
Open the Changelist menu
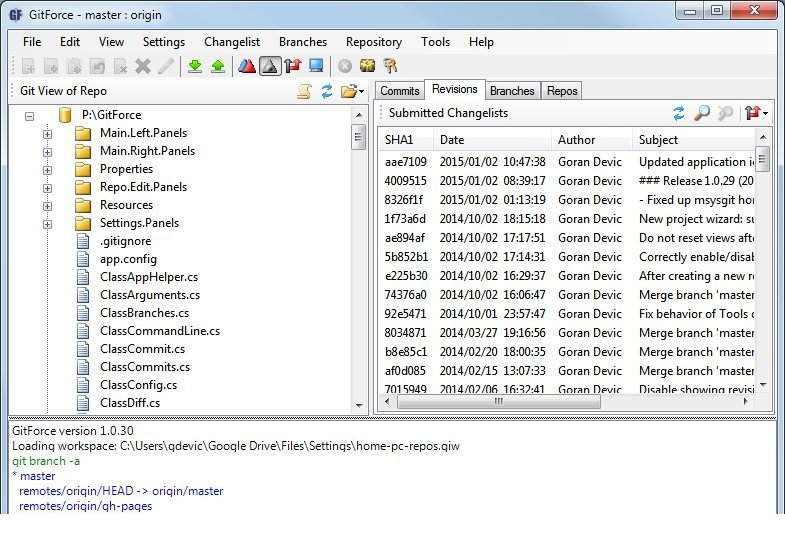232,42
